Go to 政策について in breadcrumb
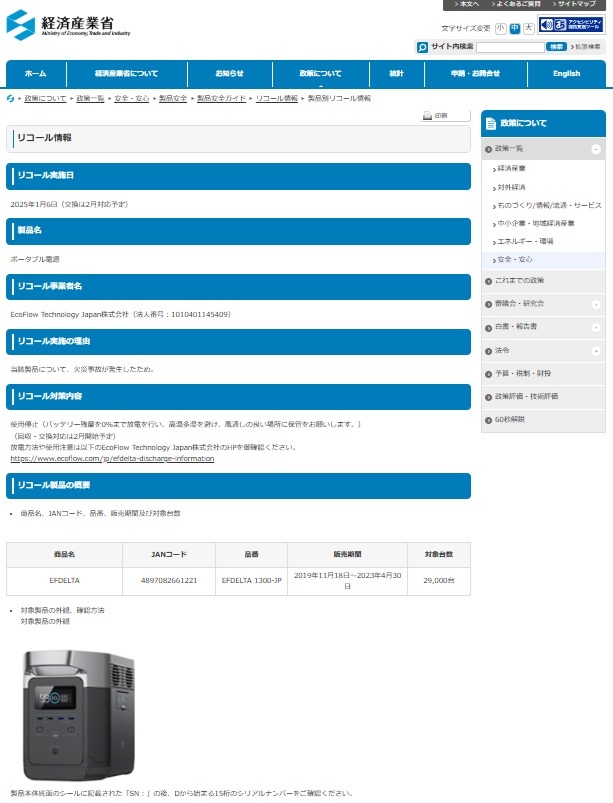Image resolution: width=613 pixels, height=803 pixels. [x=45, y=98]
